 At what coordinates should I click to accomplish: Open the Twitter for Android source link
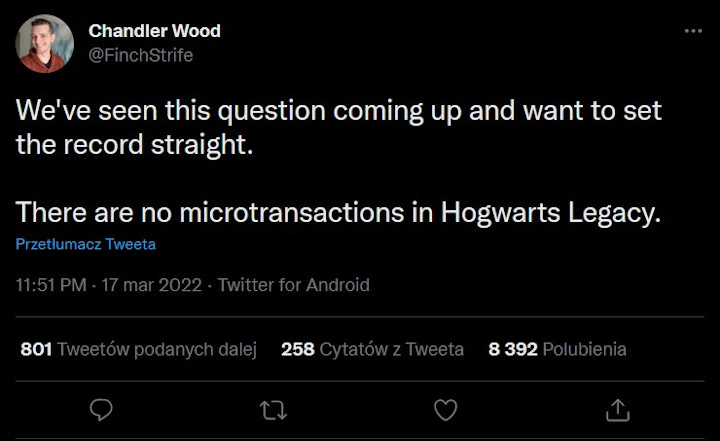(293, 285)
